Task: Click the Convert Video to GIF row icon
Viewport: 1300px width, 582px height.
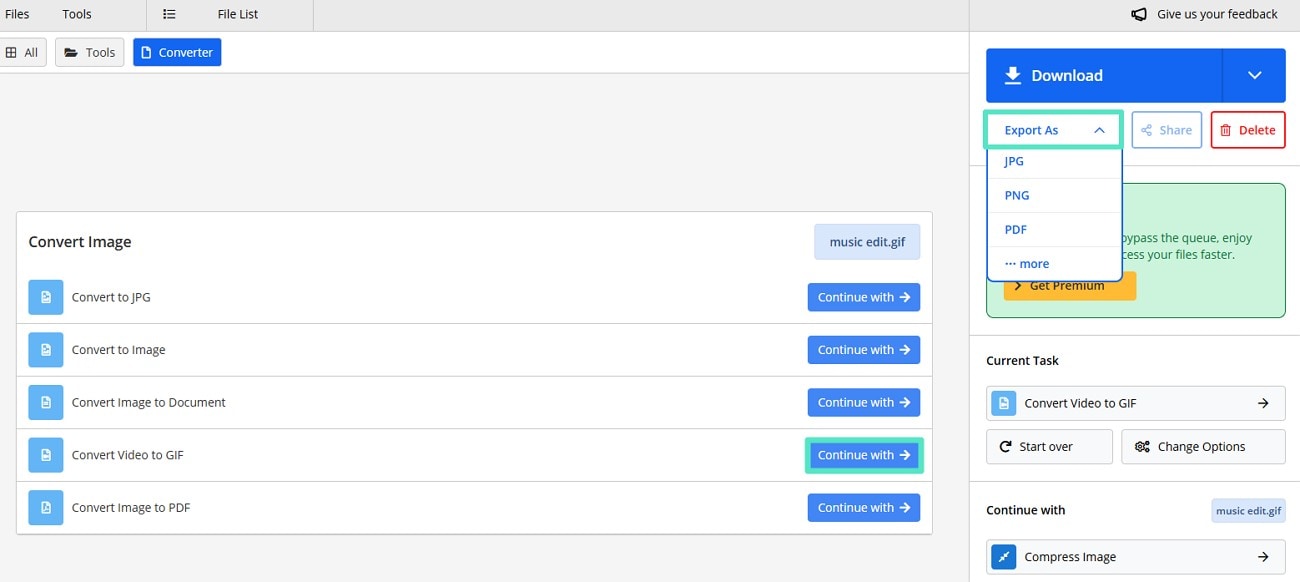Action: (x=45, y=455)
